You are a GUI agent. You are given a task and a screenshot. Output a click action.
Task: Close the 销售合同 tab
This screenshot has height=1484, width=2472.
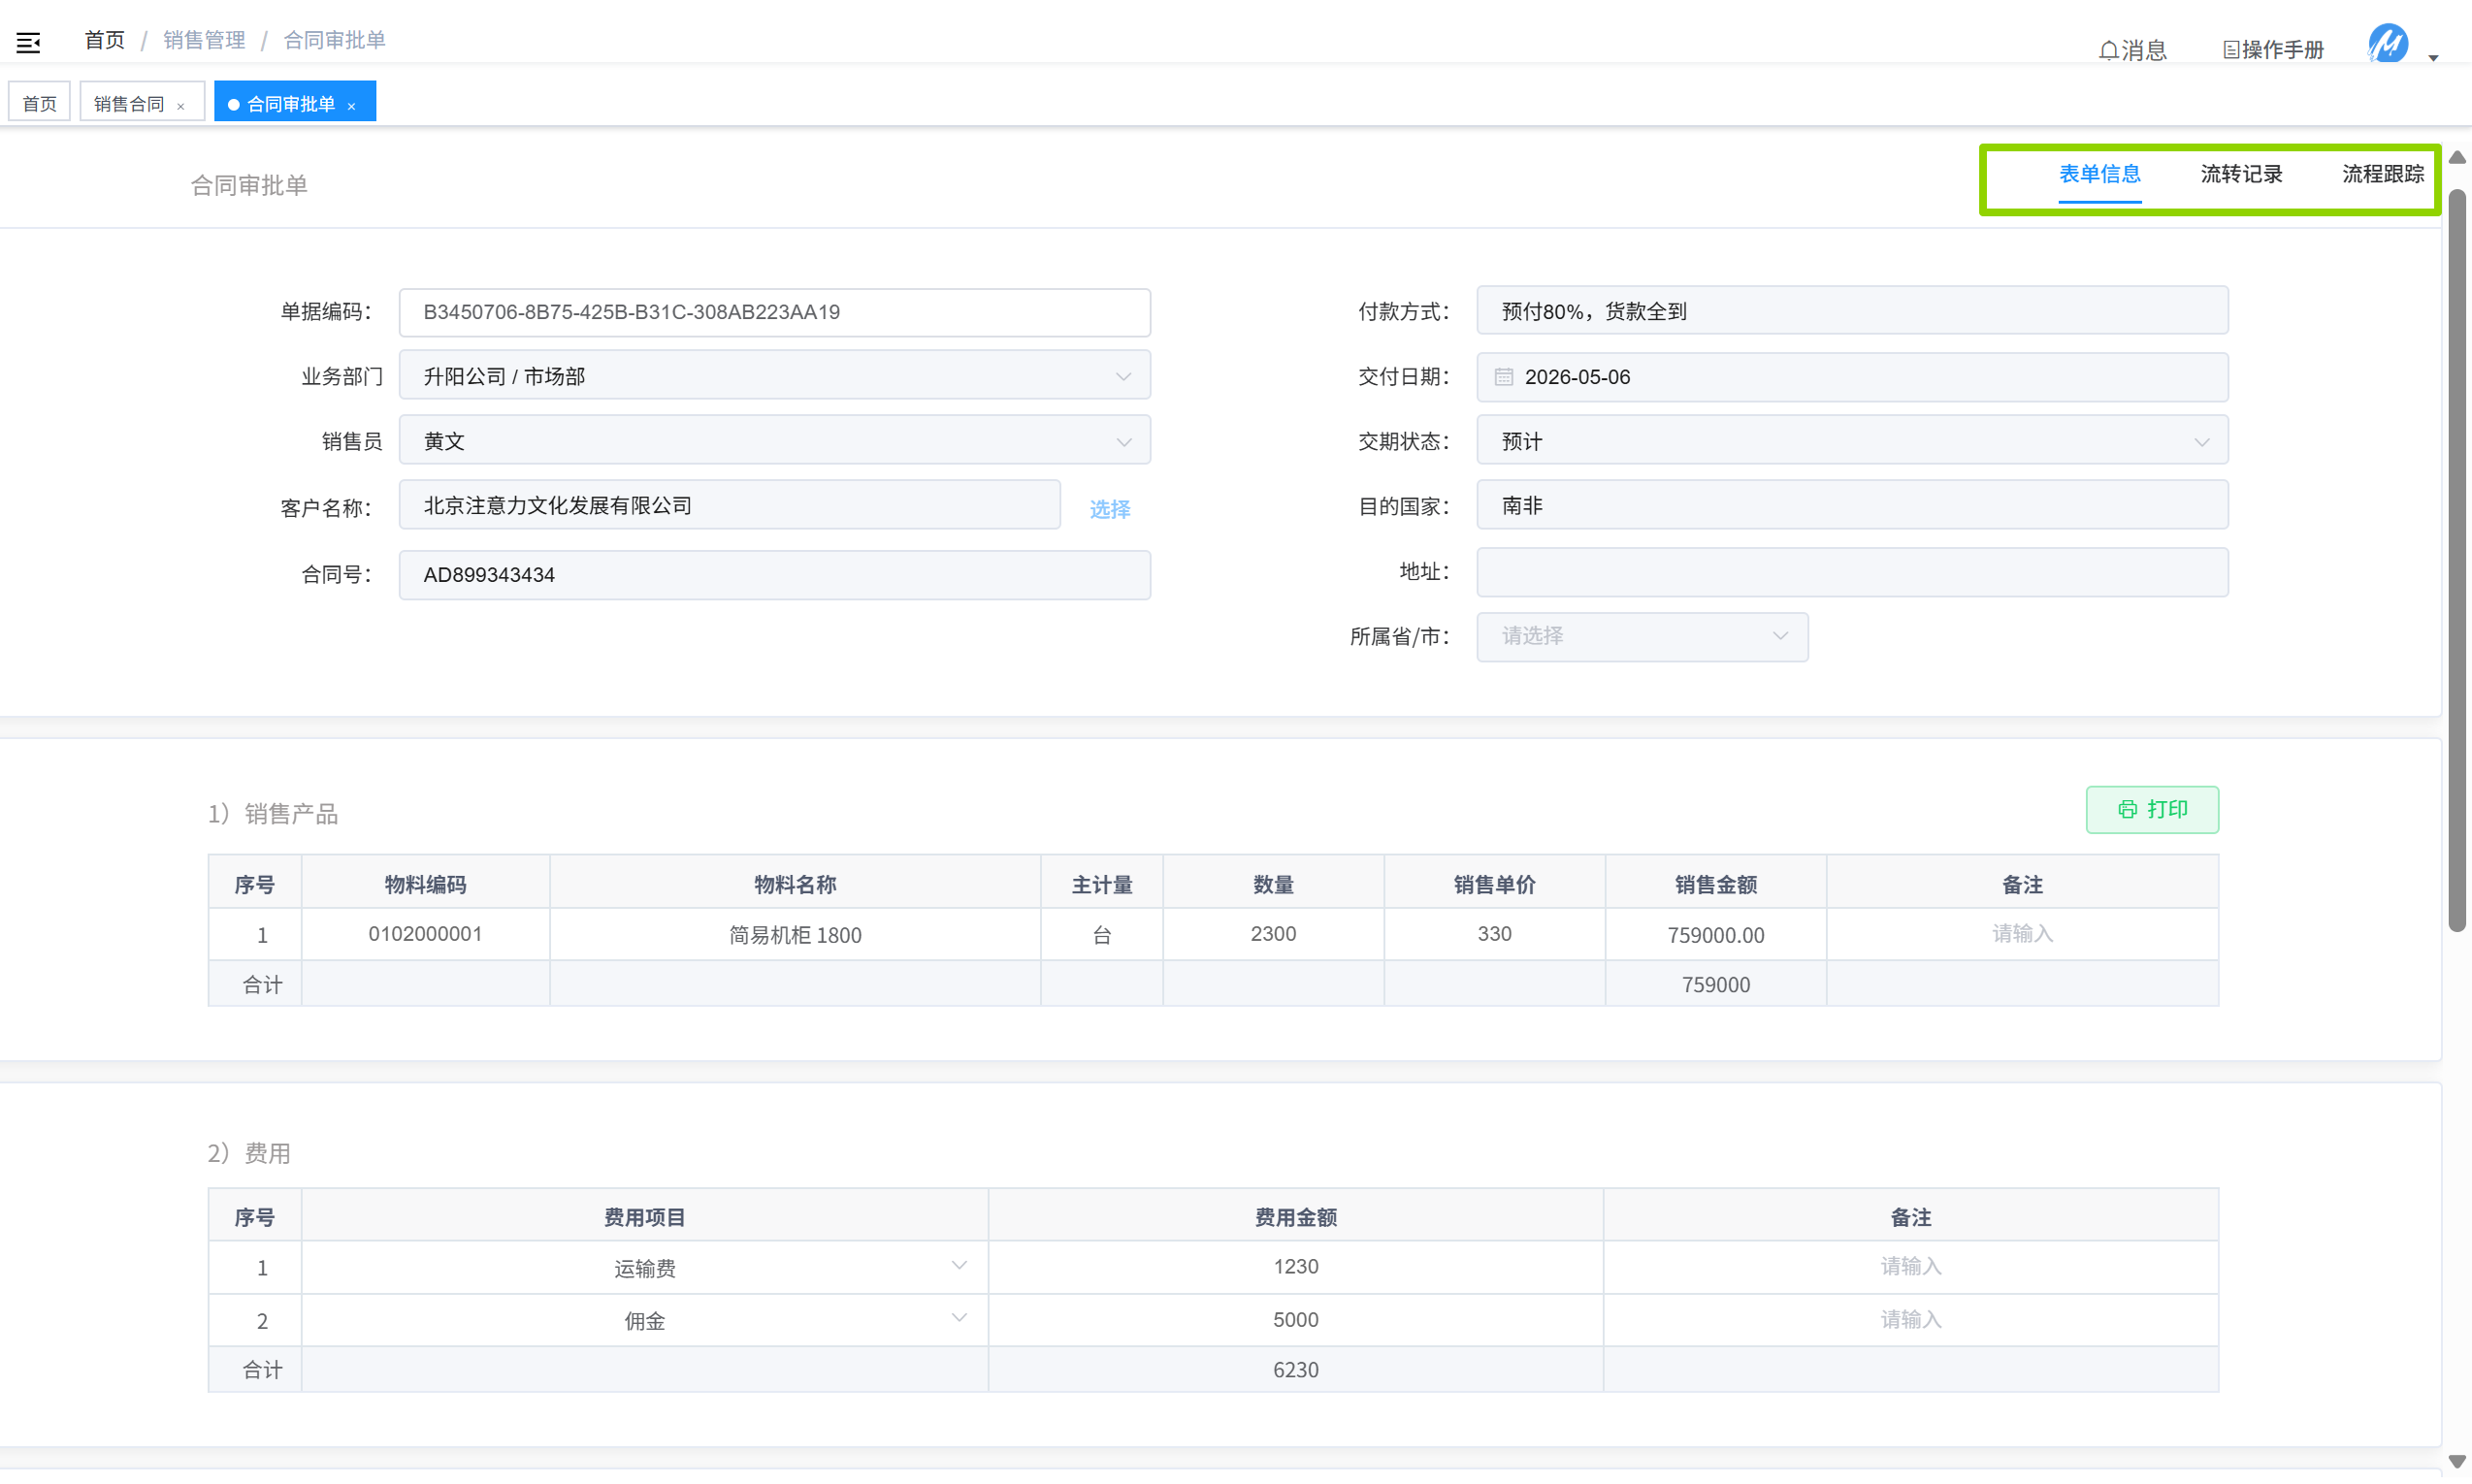(x=181, y=106)
